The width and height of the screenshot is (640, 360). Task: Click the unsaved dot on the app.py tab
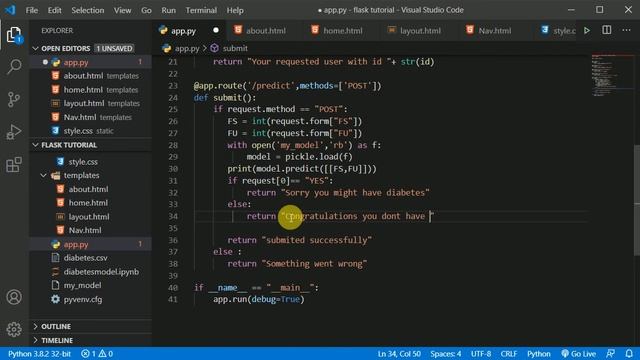click(216, 30)
